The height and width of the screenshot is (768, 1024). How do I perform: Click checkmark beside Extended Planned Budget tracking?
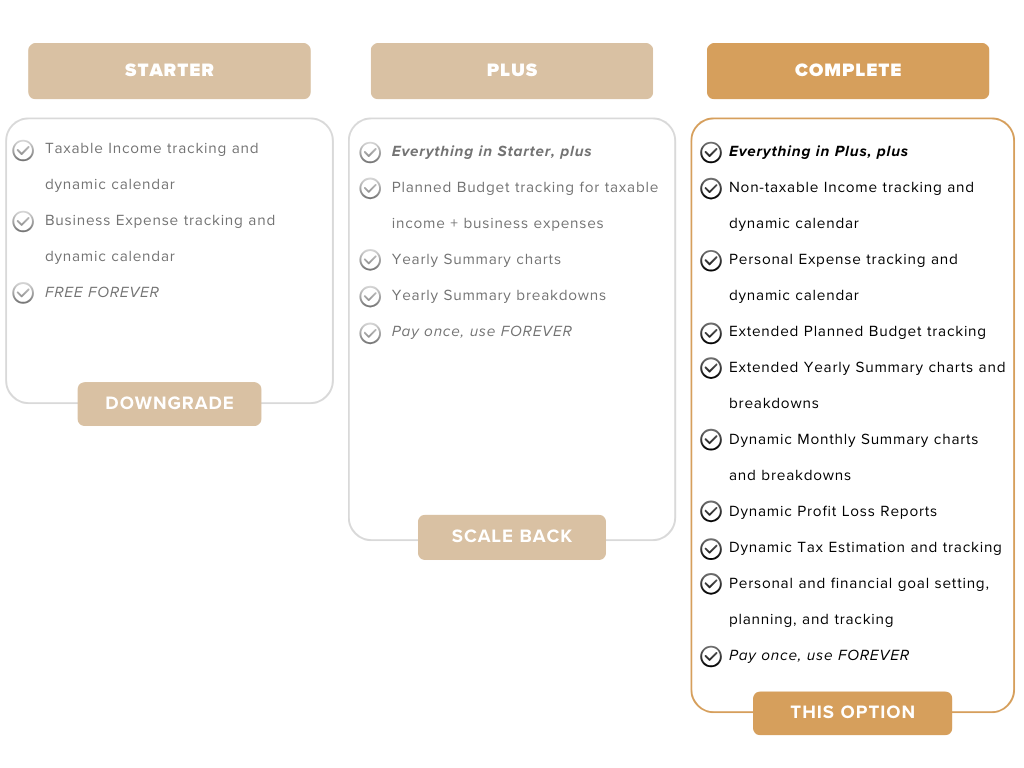tap(711, 332)
